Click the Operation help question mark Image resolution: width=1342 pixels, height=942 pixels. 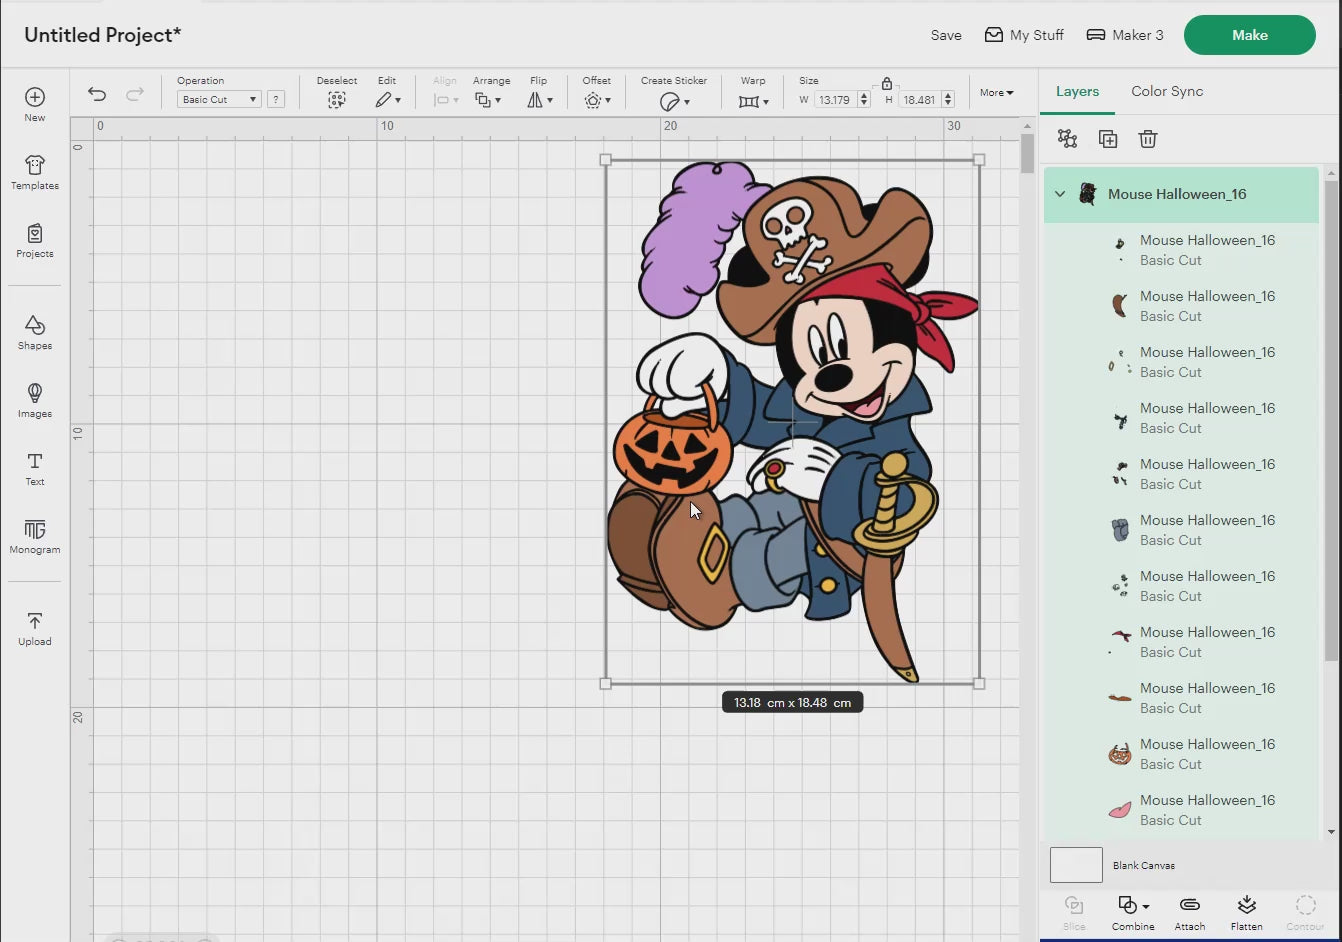click(276, 99)
